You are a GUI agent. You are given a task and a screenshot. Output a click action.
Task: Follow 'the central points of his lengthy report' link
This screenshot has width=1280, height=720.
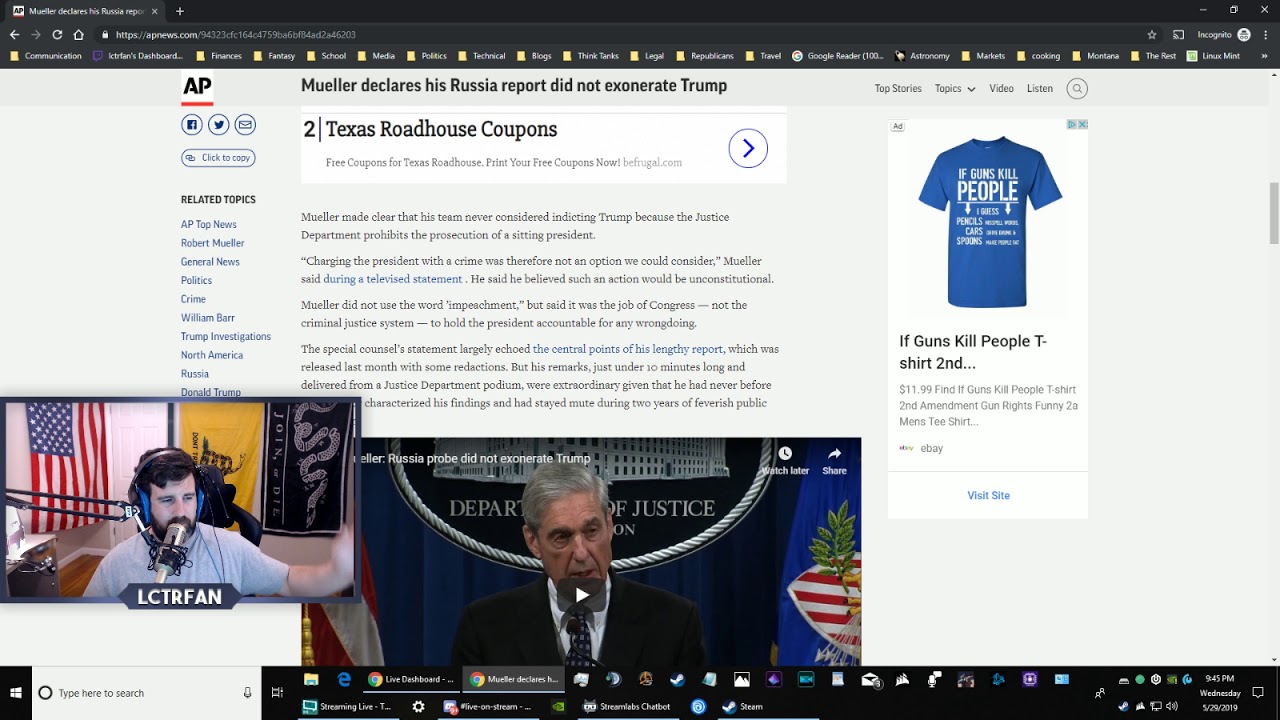tap(628, 349)
